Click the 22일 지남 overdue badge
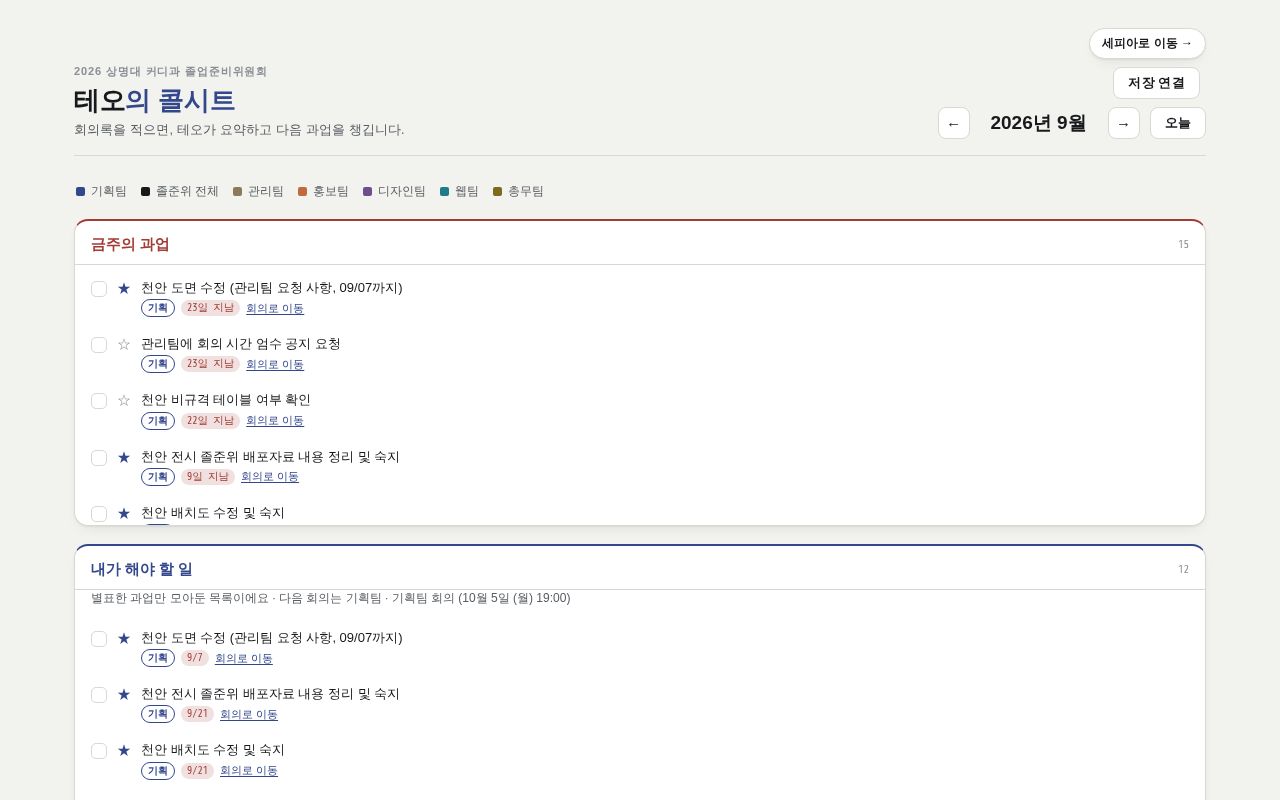The image size is (1280, 800). pyautogui.click(x=210, y=420)
